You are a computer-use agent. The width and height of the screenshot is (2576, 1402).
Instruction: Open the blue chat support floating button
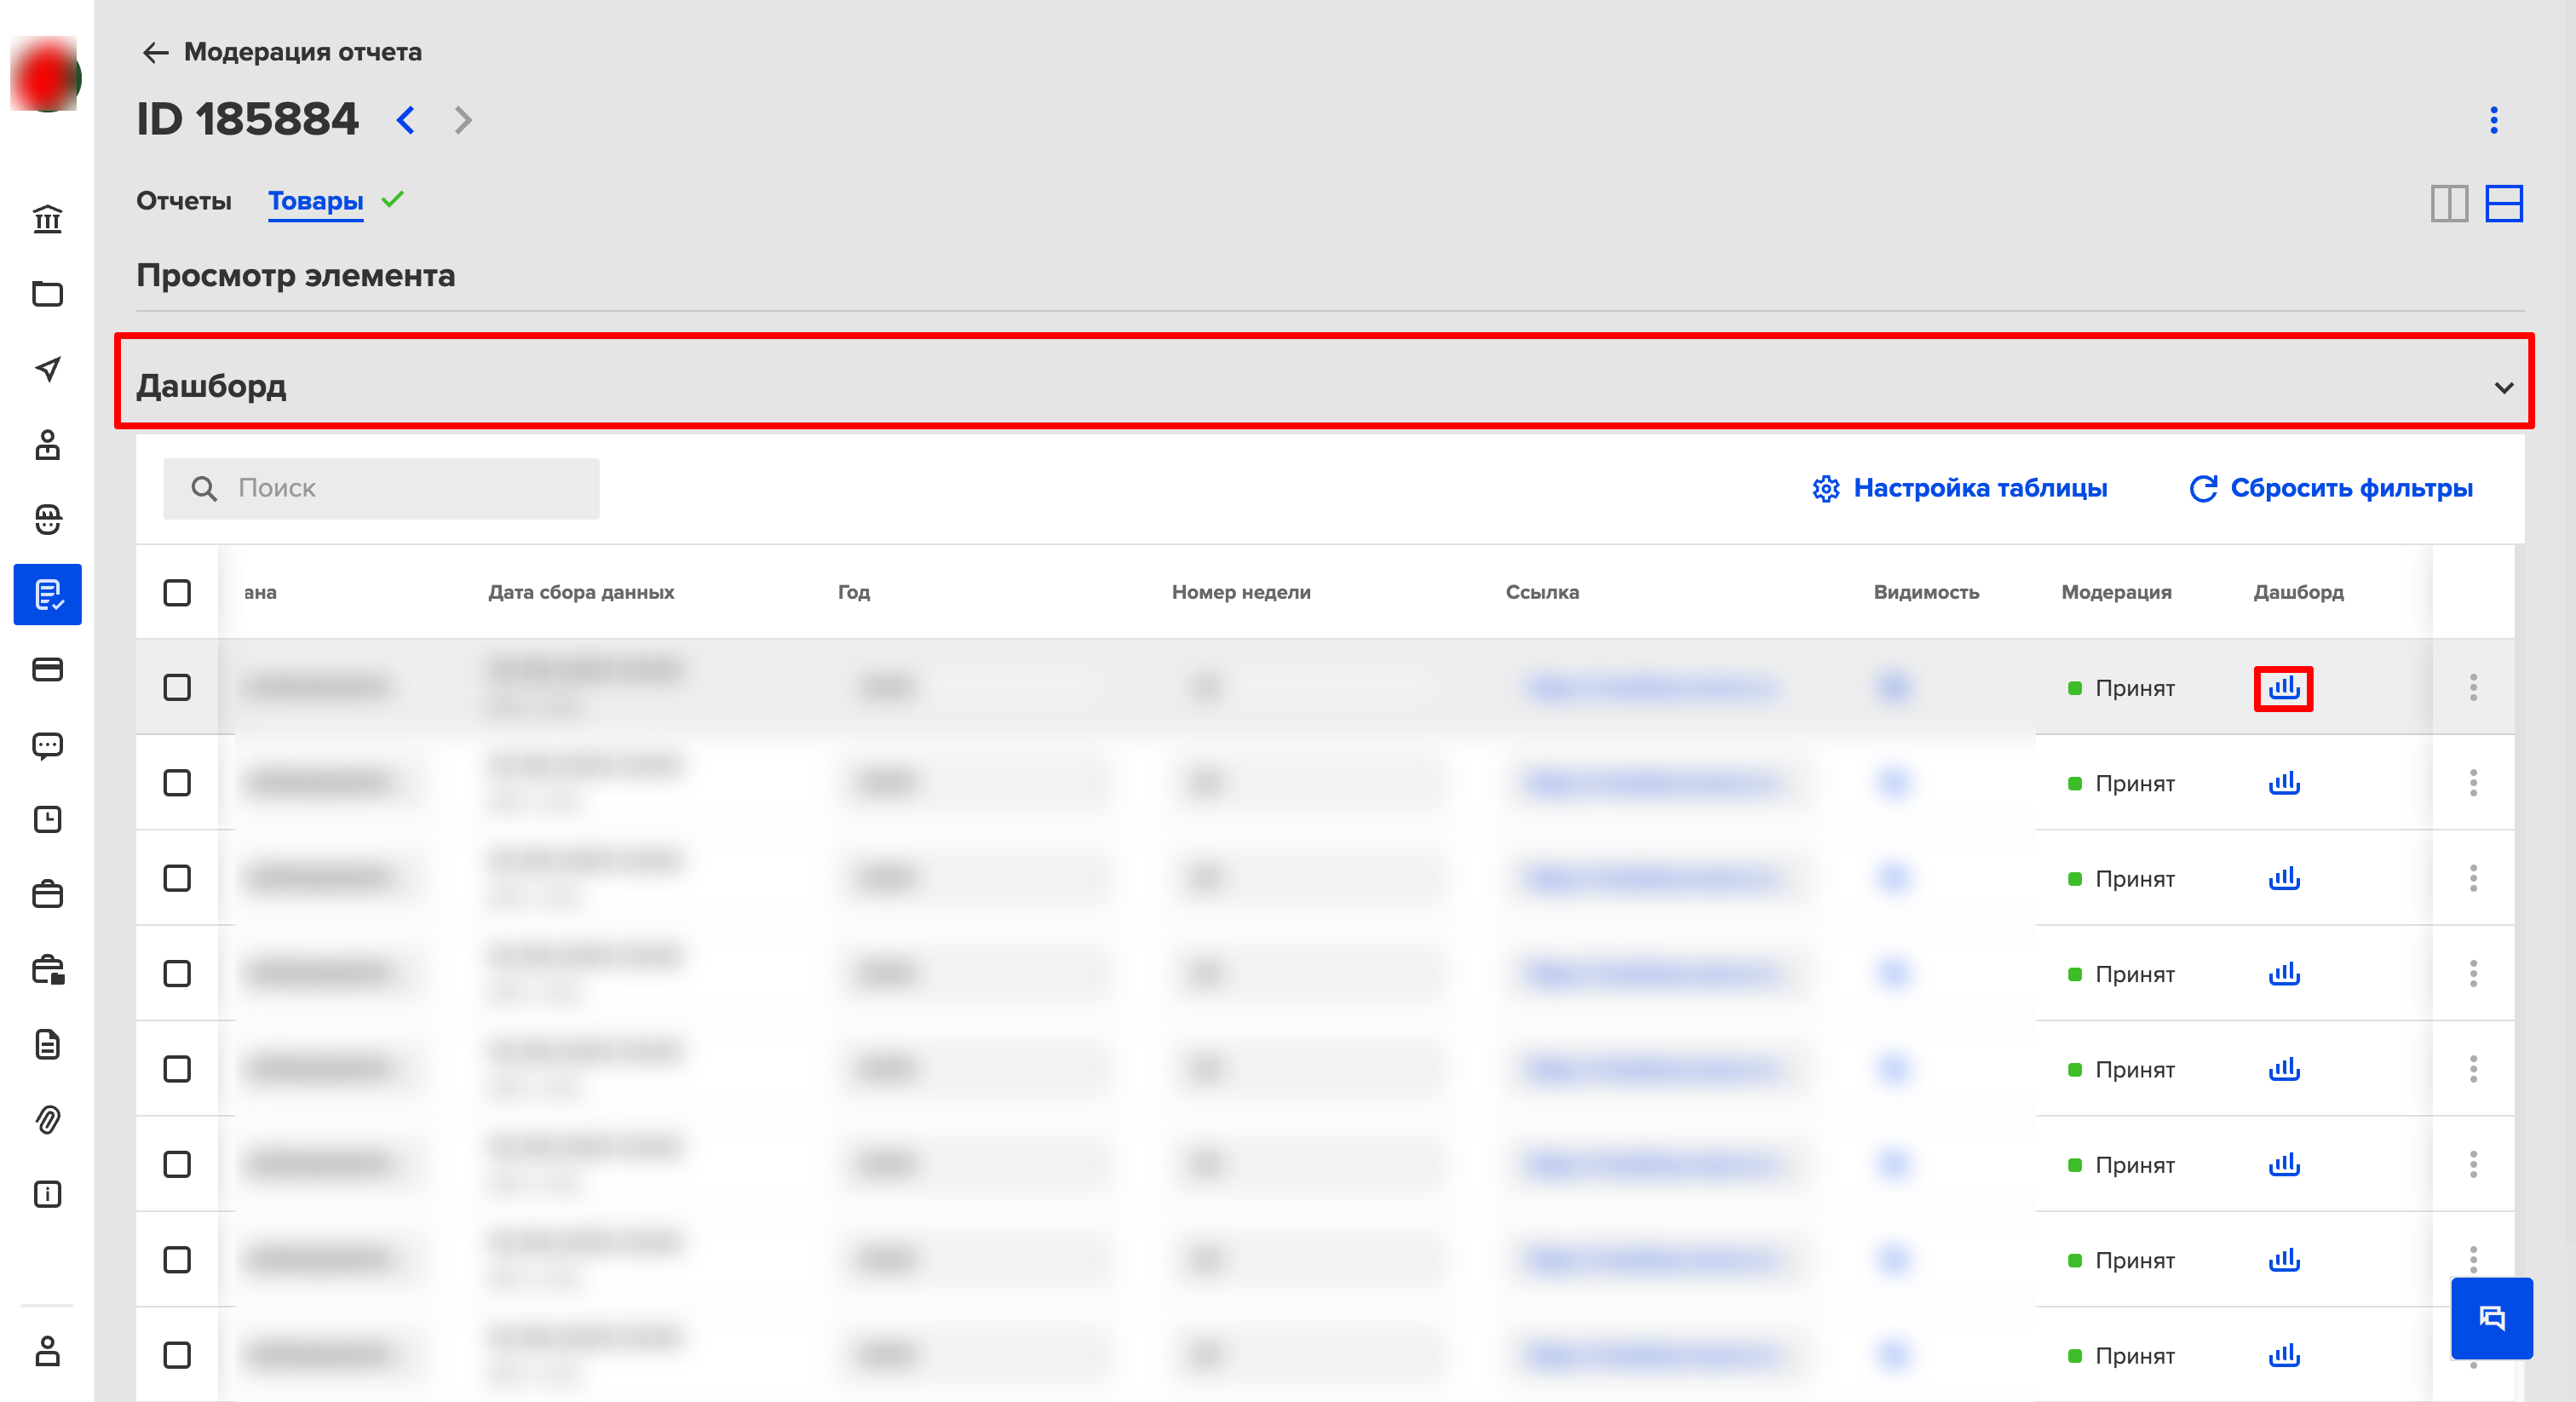click(2491, 1318)
